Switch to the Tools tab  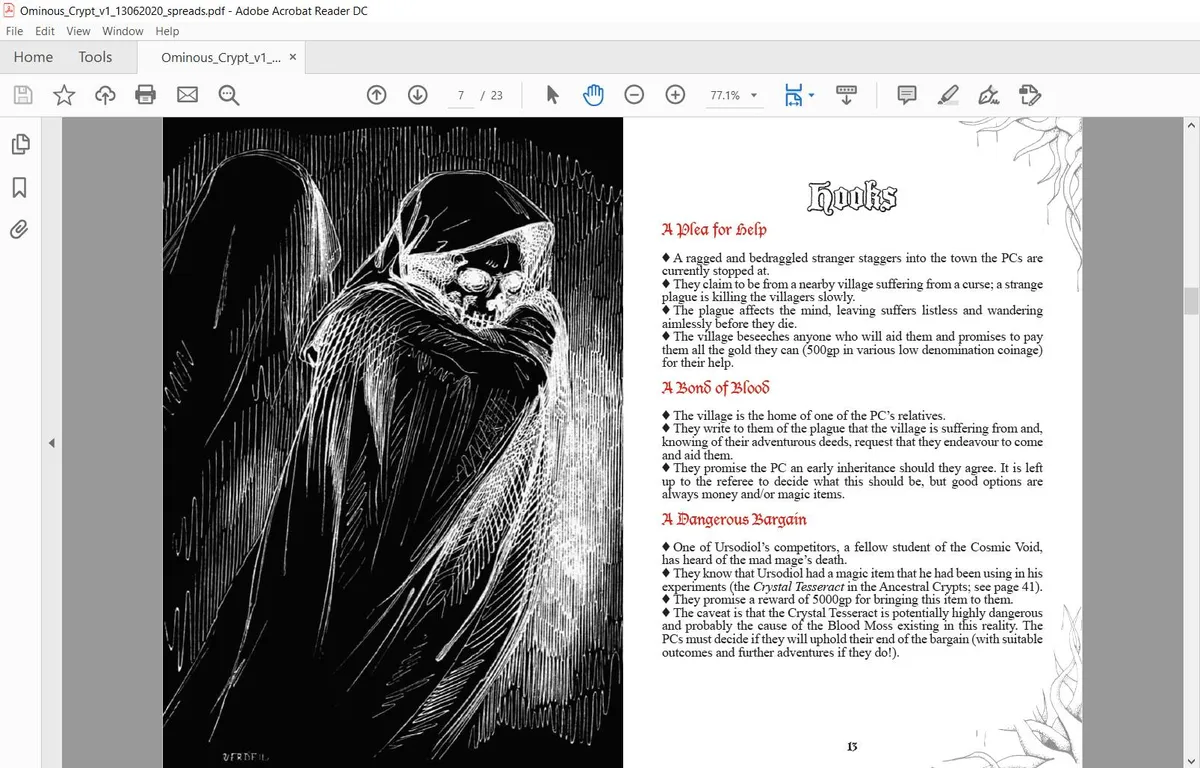coord(95,57)
